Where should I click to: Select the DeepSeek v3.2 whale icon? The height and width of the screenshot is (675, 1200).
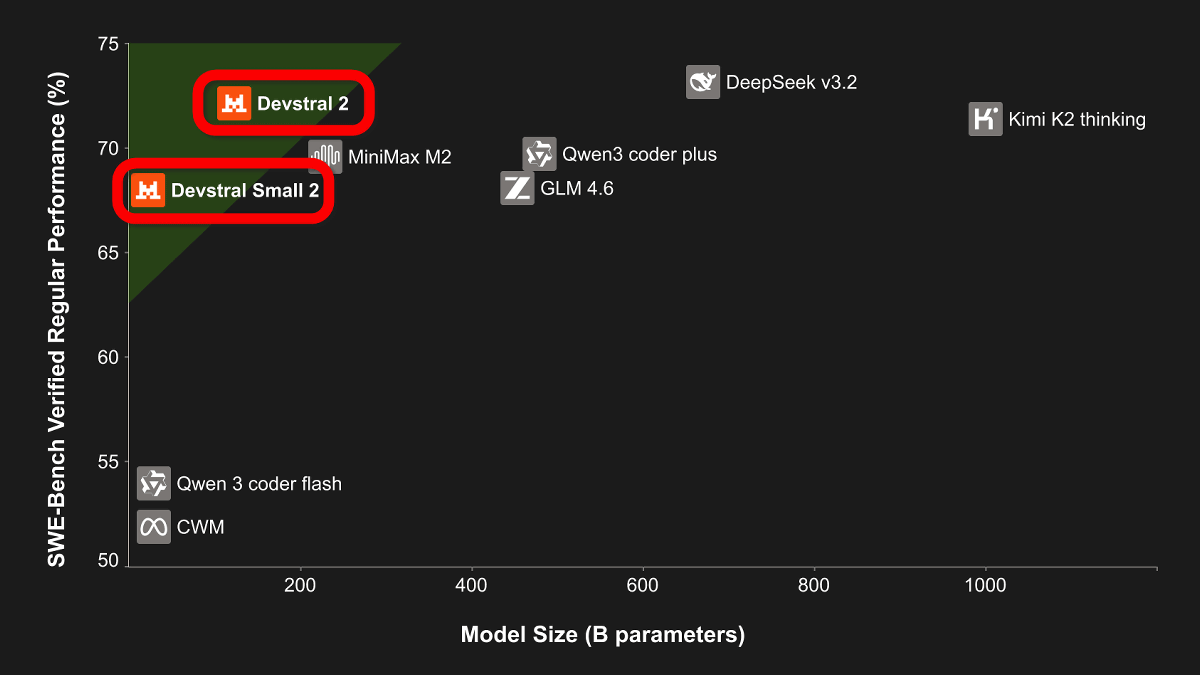tap(703, 82)
